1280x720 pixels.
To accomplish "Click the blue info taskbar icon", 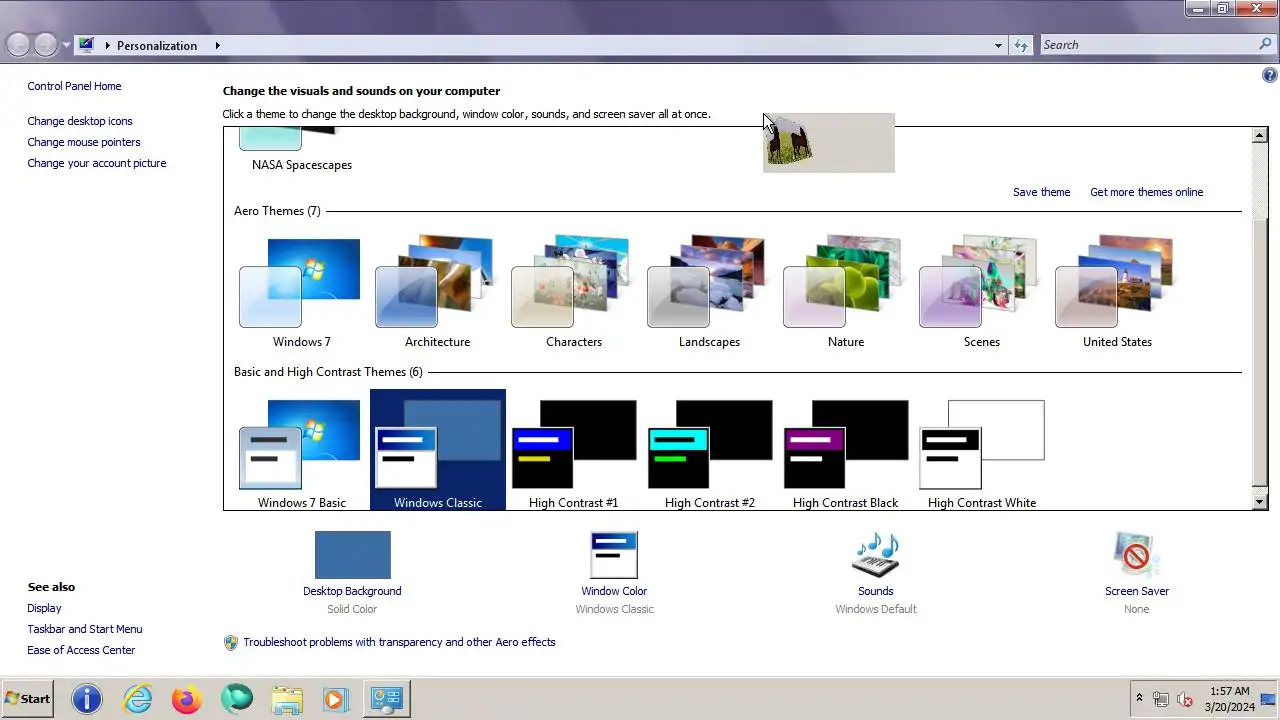I will tap(87, 699).
